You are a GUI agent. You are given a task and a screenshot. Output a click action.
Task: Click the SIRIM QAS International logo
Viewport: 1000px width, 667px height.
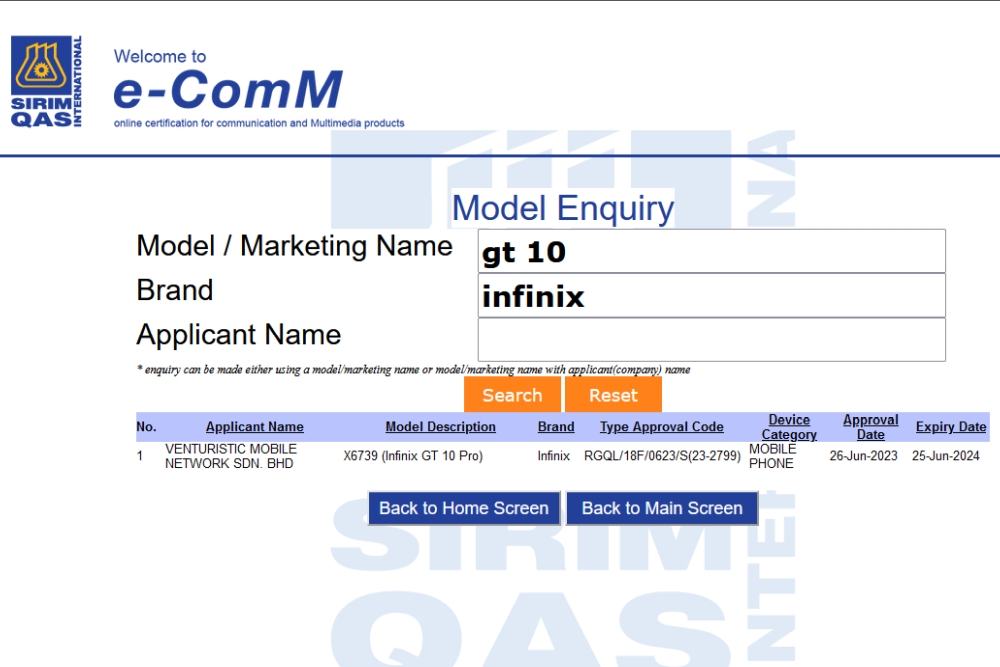(47, 82)
